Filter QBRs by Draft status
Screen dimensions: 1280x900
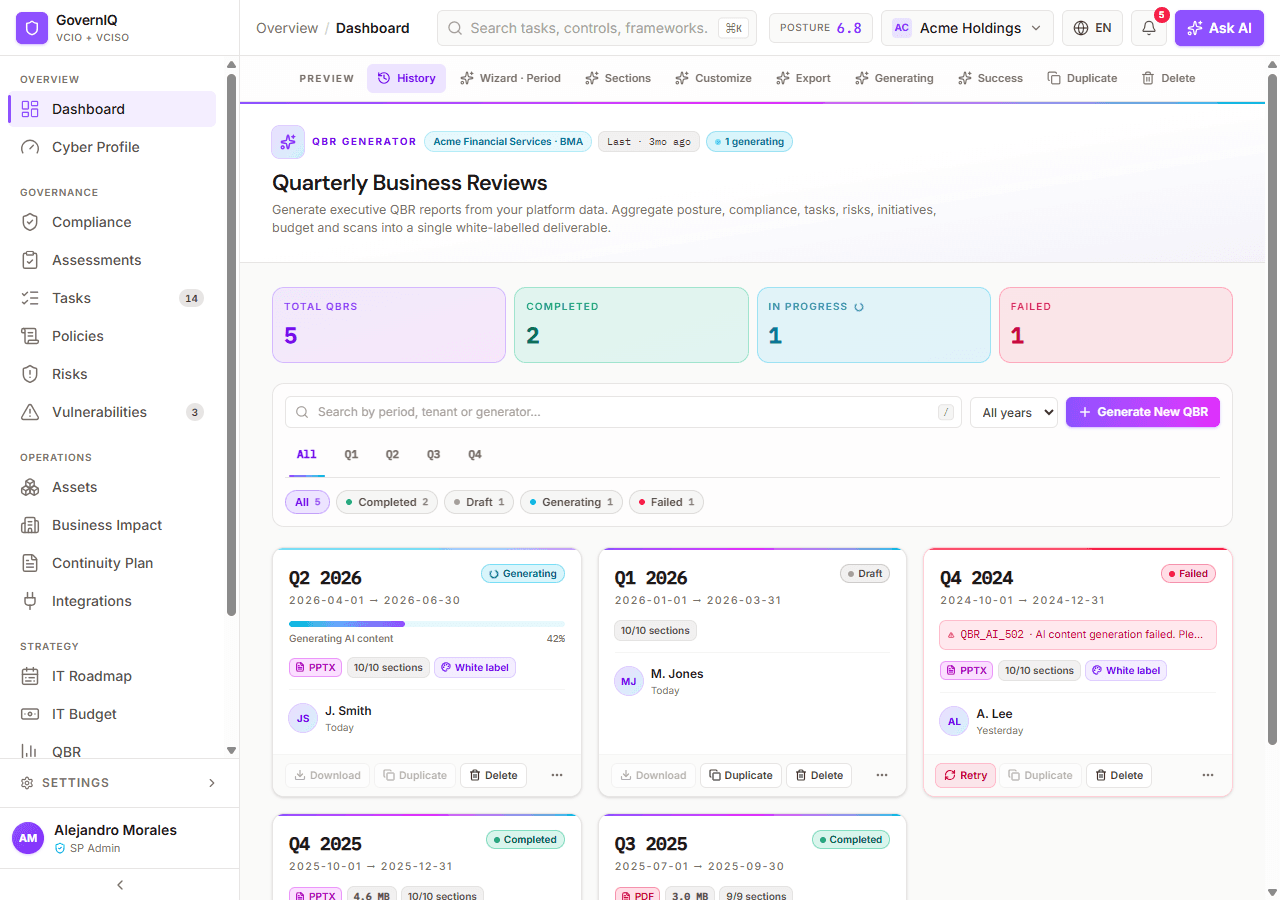(x=479, y=502)
